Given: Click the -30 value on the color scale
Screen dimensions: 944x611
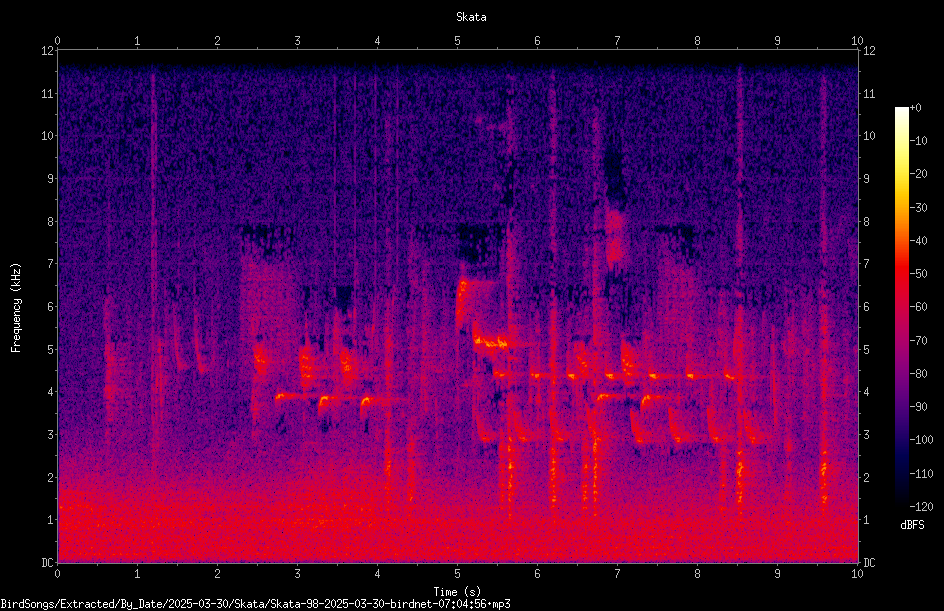Looking at the screenshot, I should coord(918,208).
